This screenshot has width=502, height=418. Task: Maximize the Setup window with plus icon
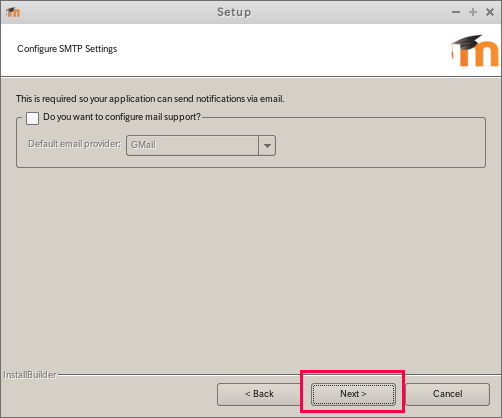pyautogui.click(x=473, y=12)
